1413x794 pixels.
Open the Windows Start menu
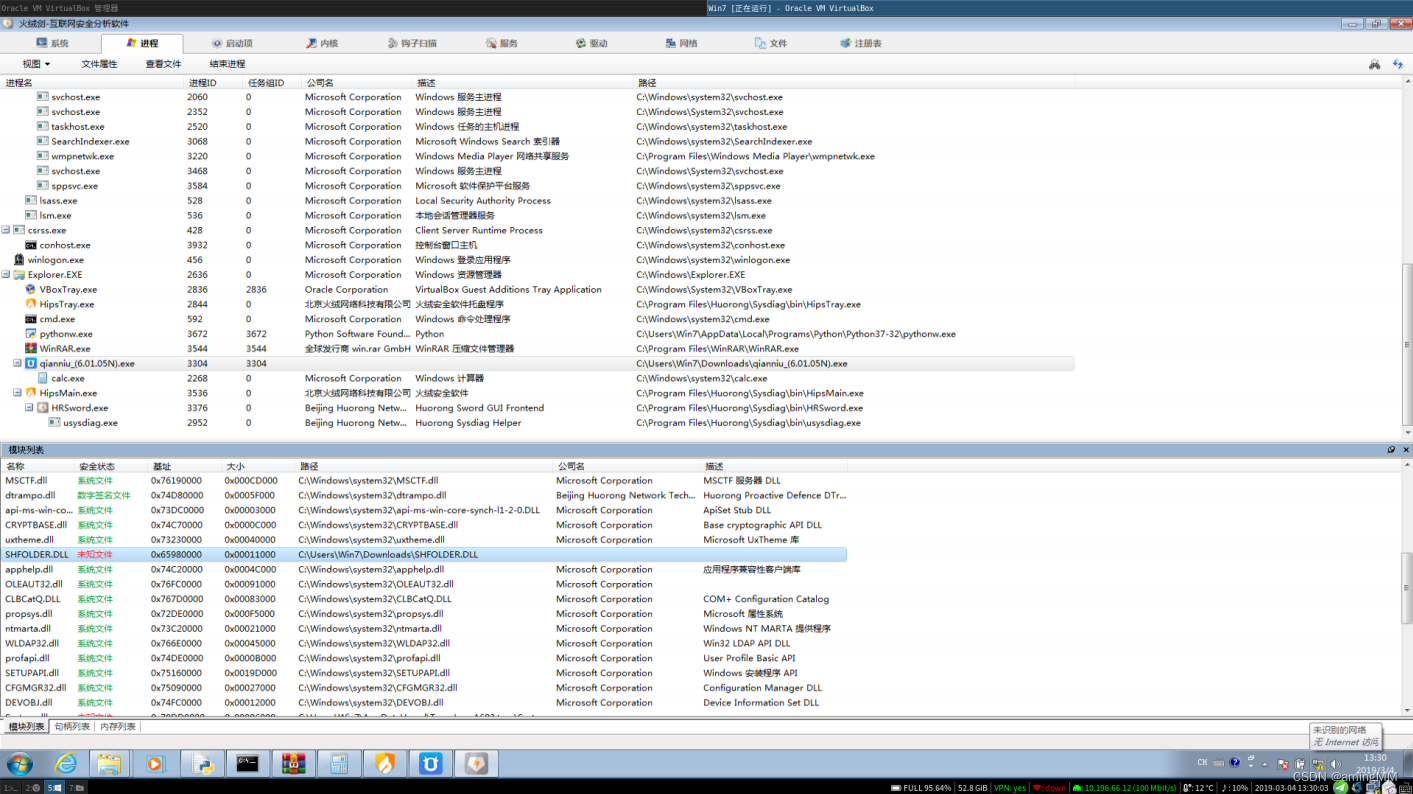click(x=19, y=764)
